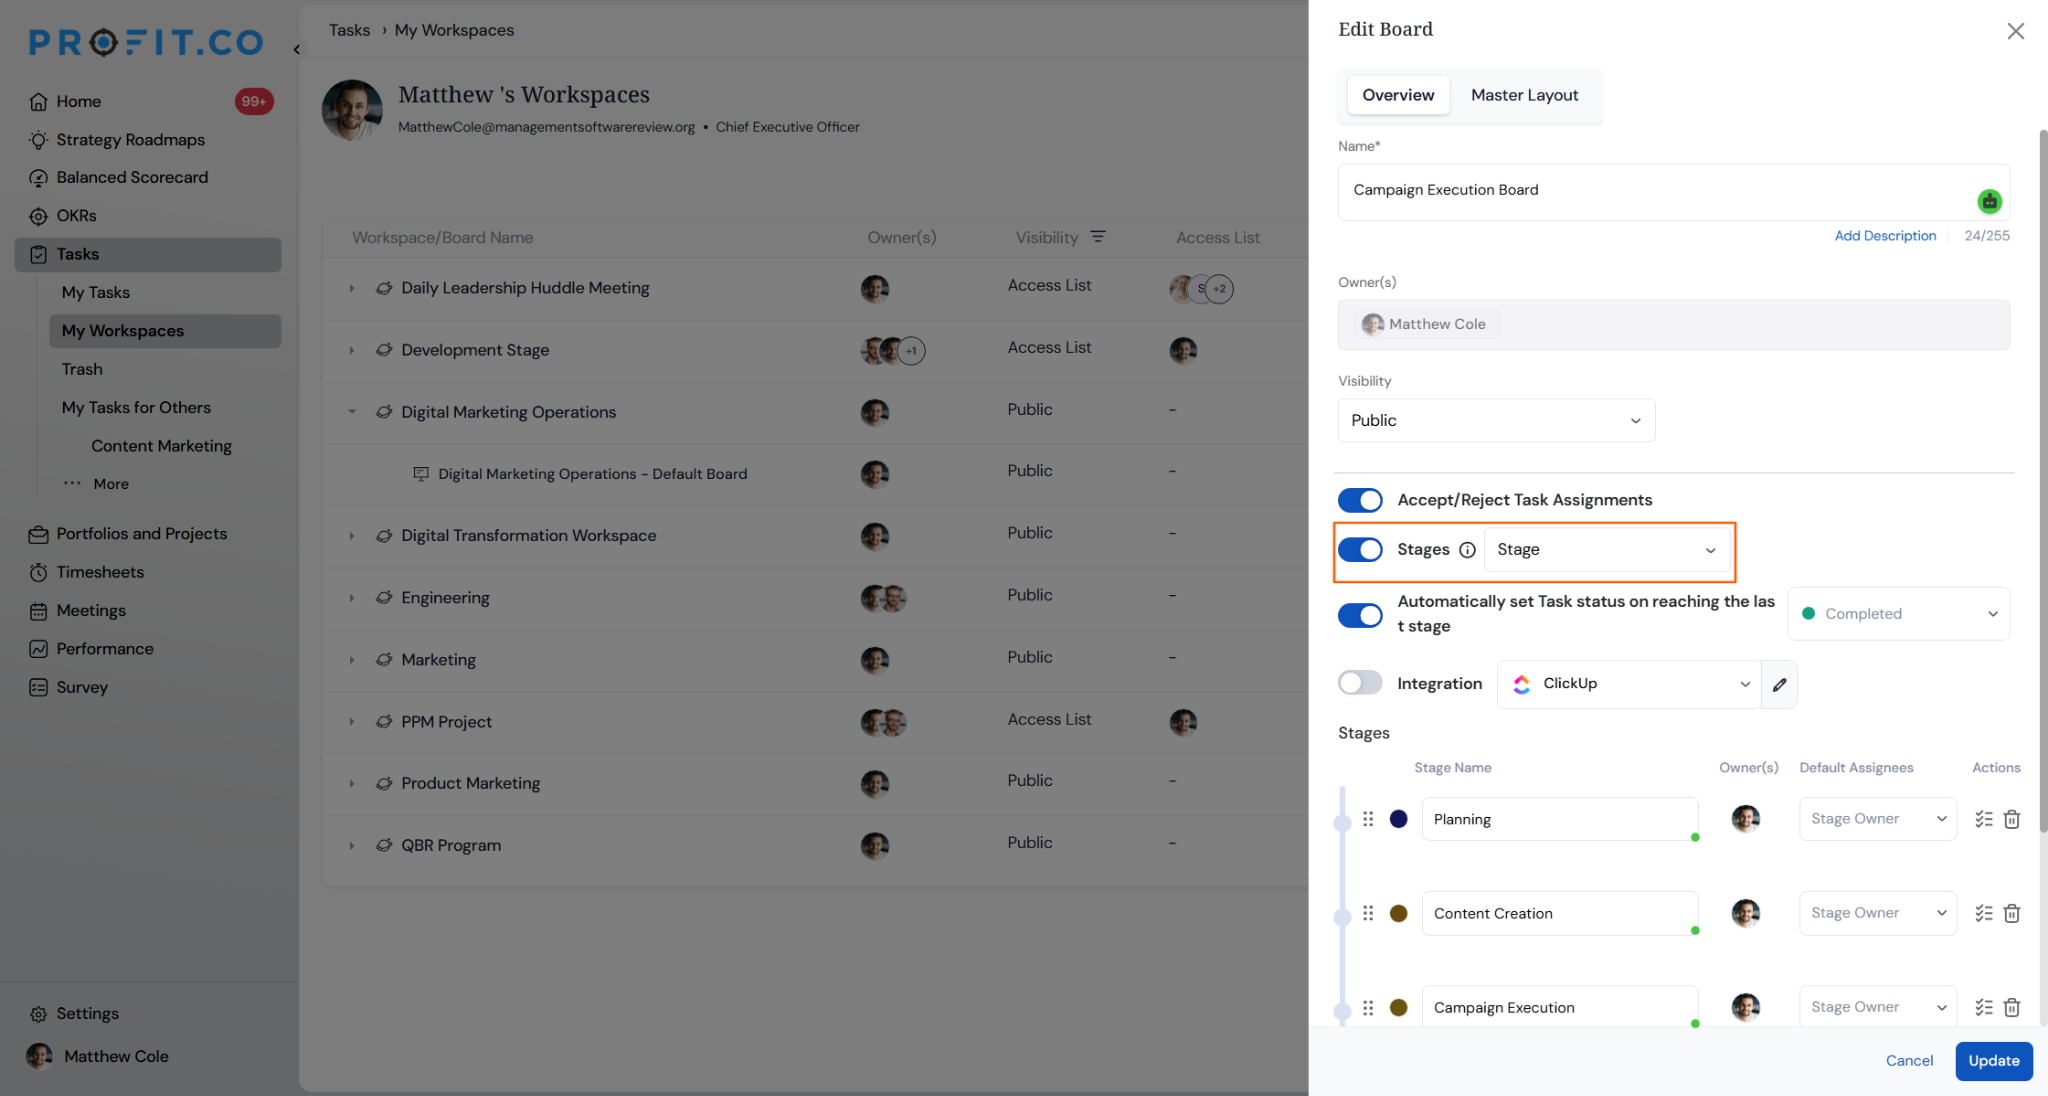Open OKRs in the sidebar
2048x1096 pixels.
click(76, 216)
